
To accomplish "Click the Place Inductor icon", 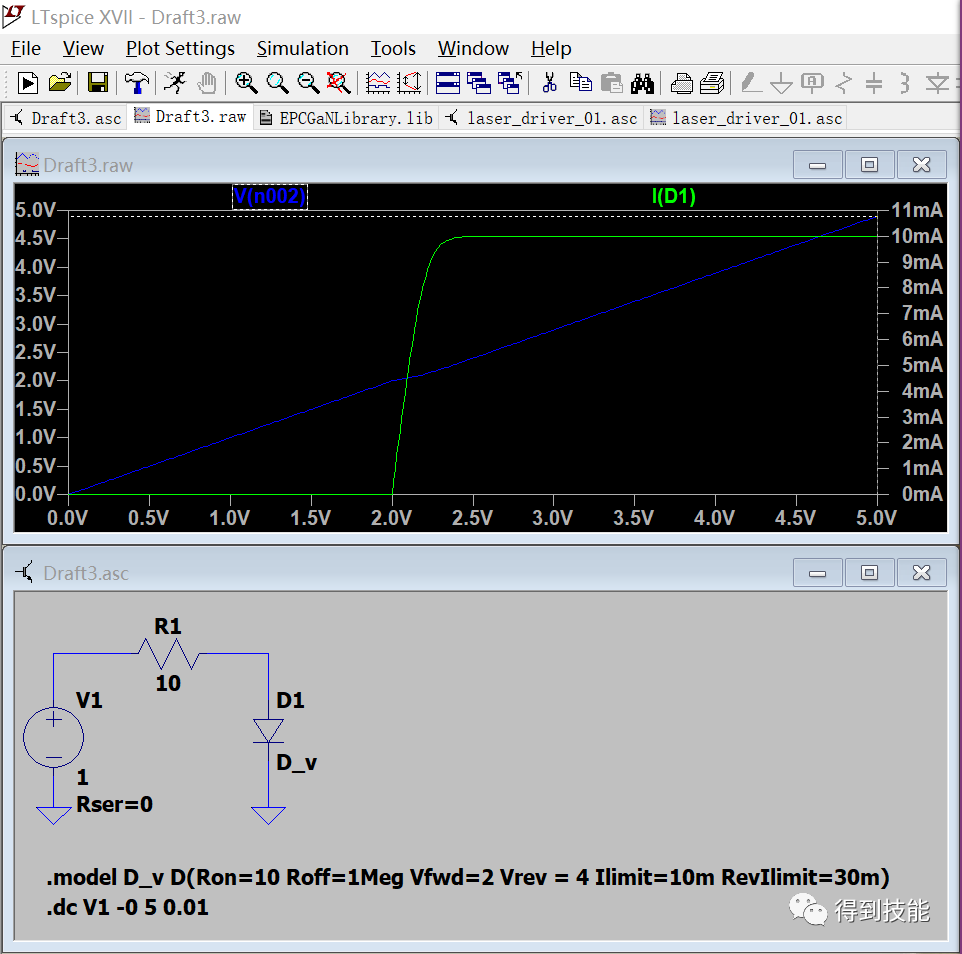I will coord(905,82).
